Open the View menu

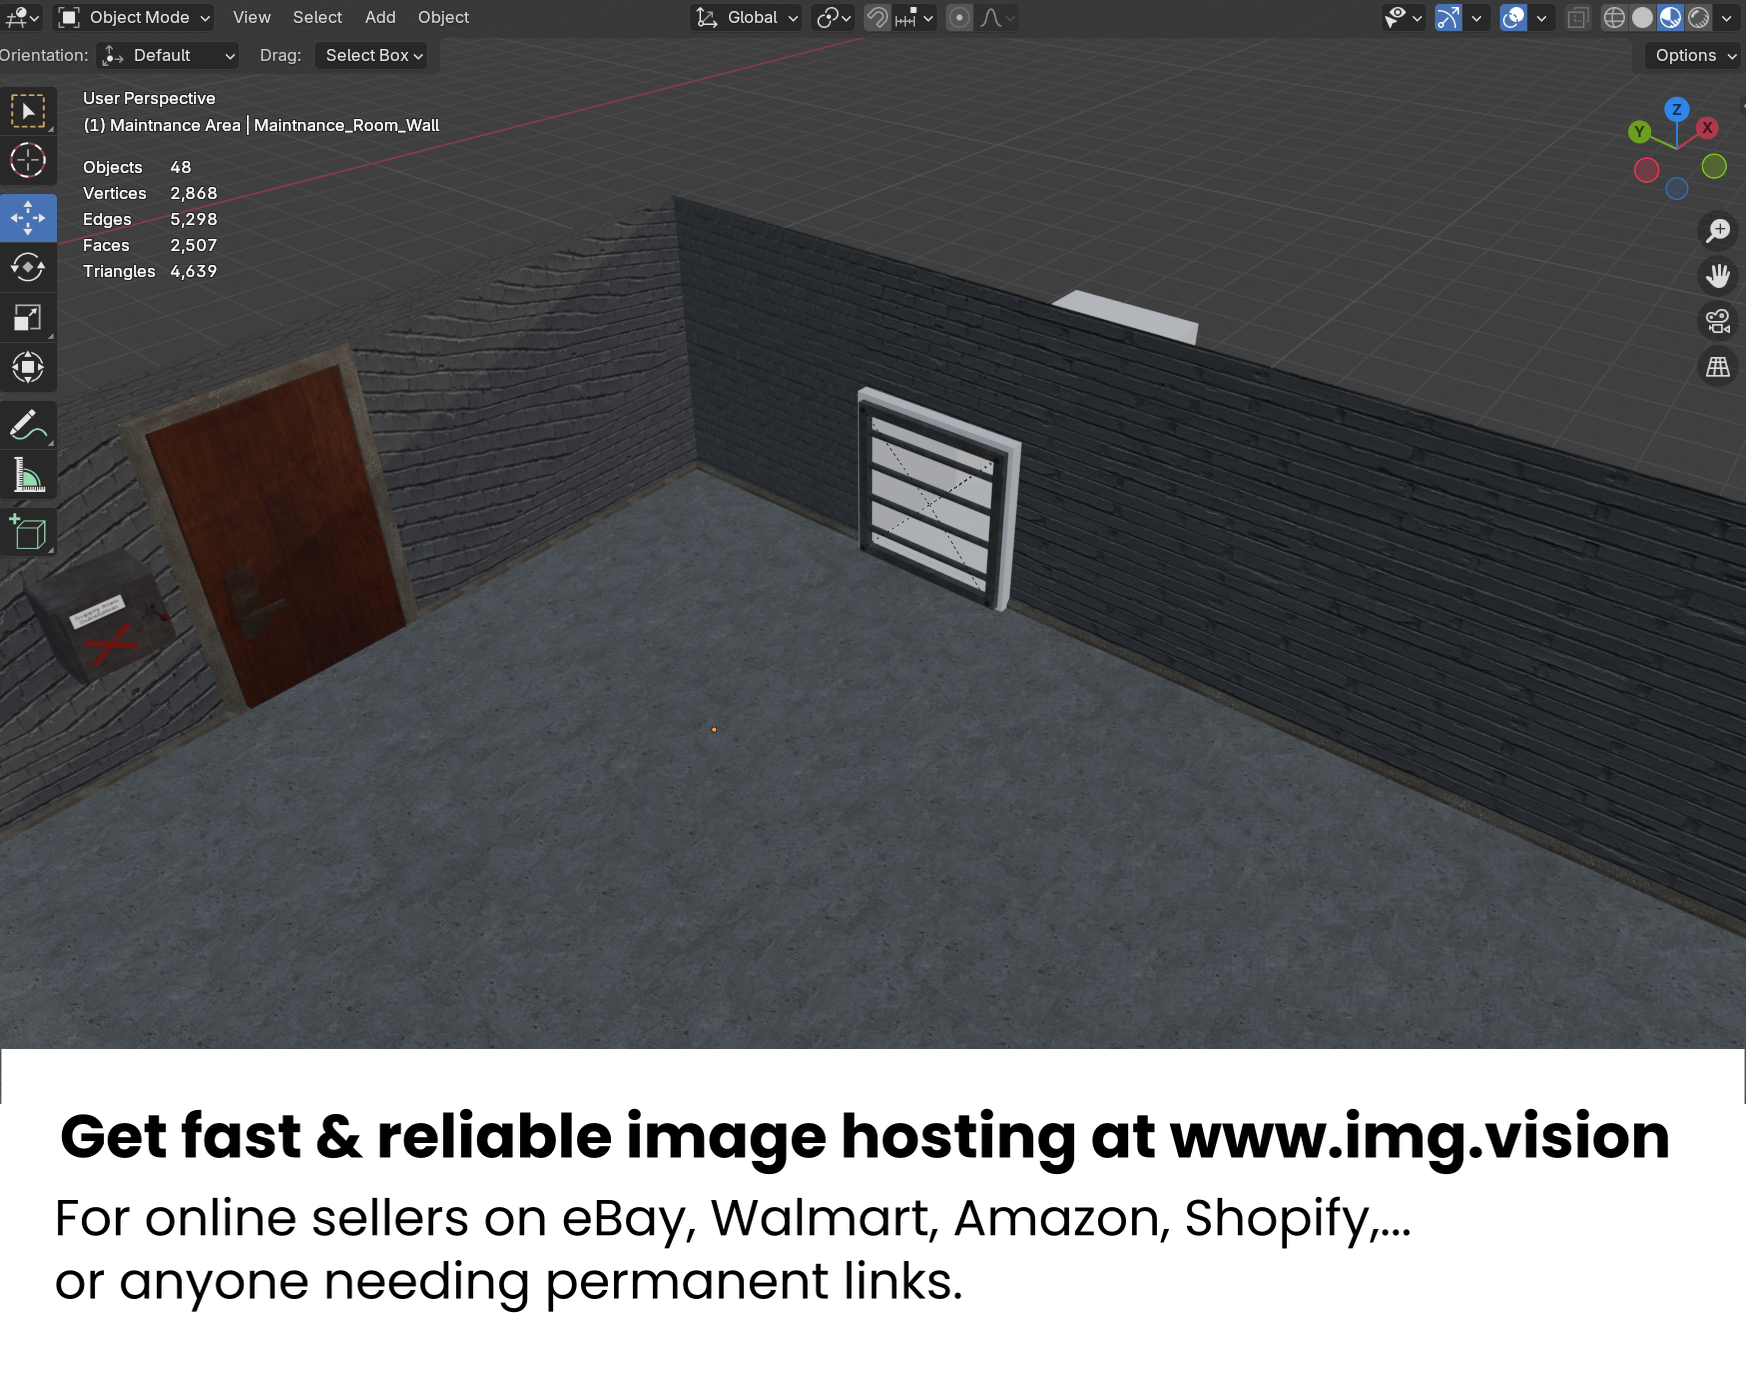(251, 18)
